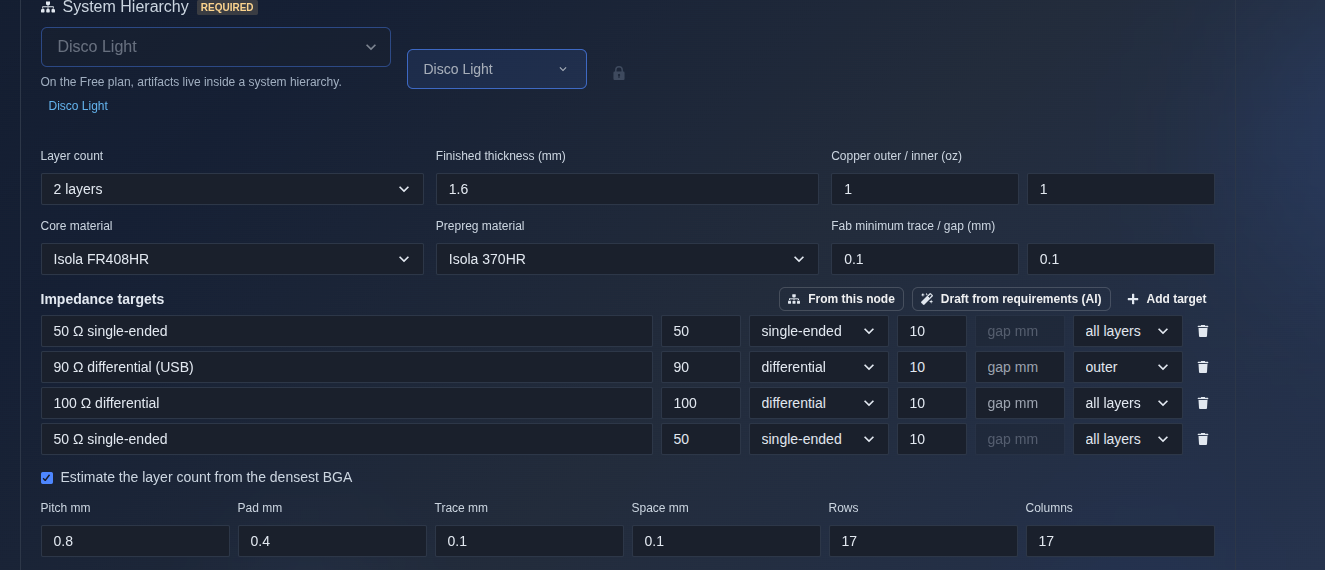Click gap mm field of 100 Ω differential row

coord(1020,403)
